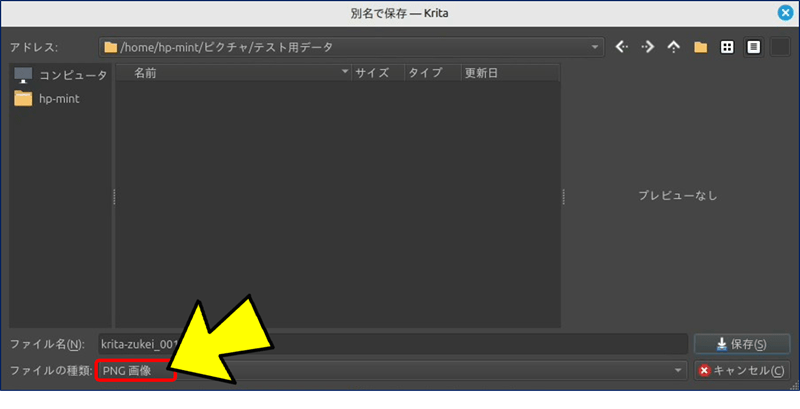Close the 別名で保存 dialog window
This screenshot has width=800, height=409.
[785, 13]
